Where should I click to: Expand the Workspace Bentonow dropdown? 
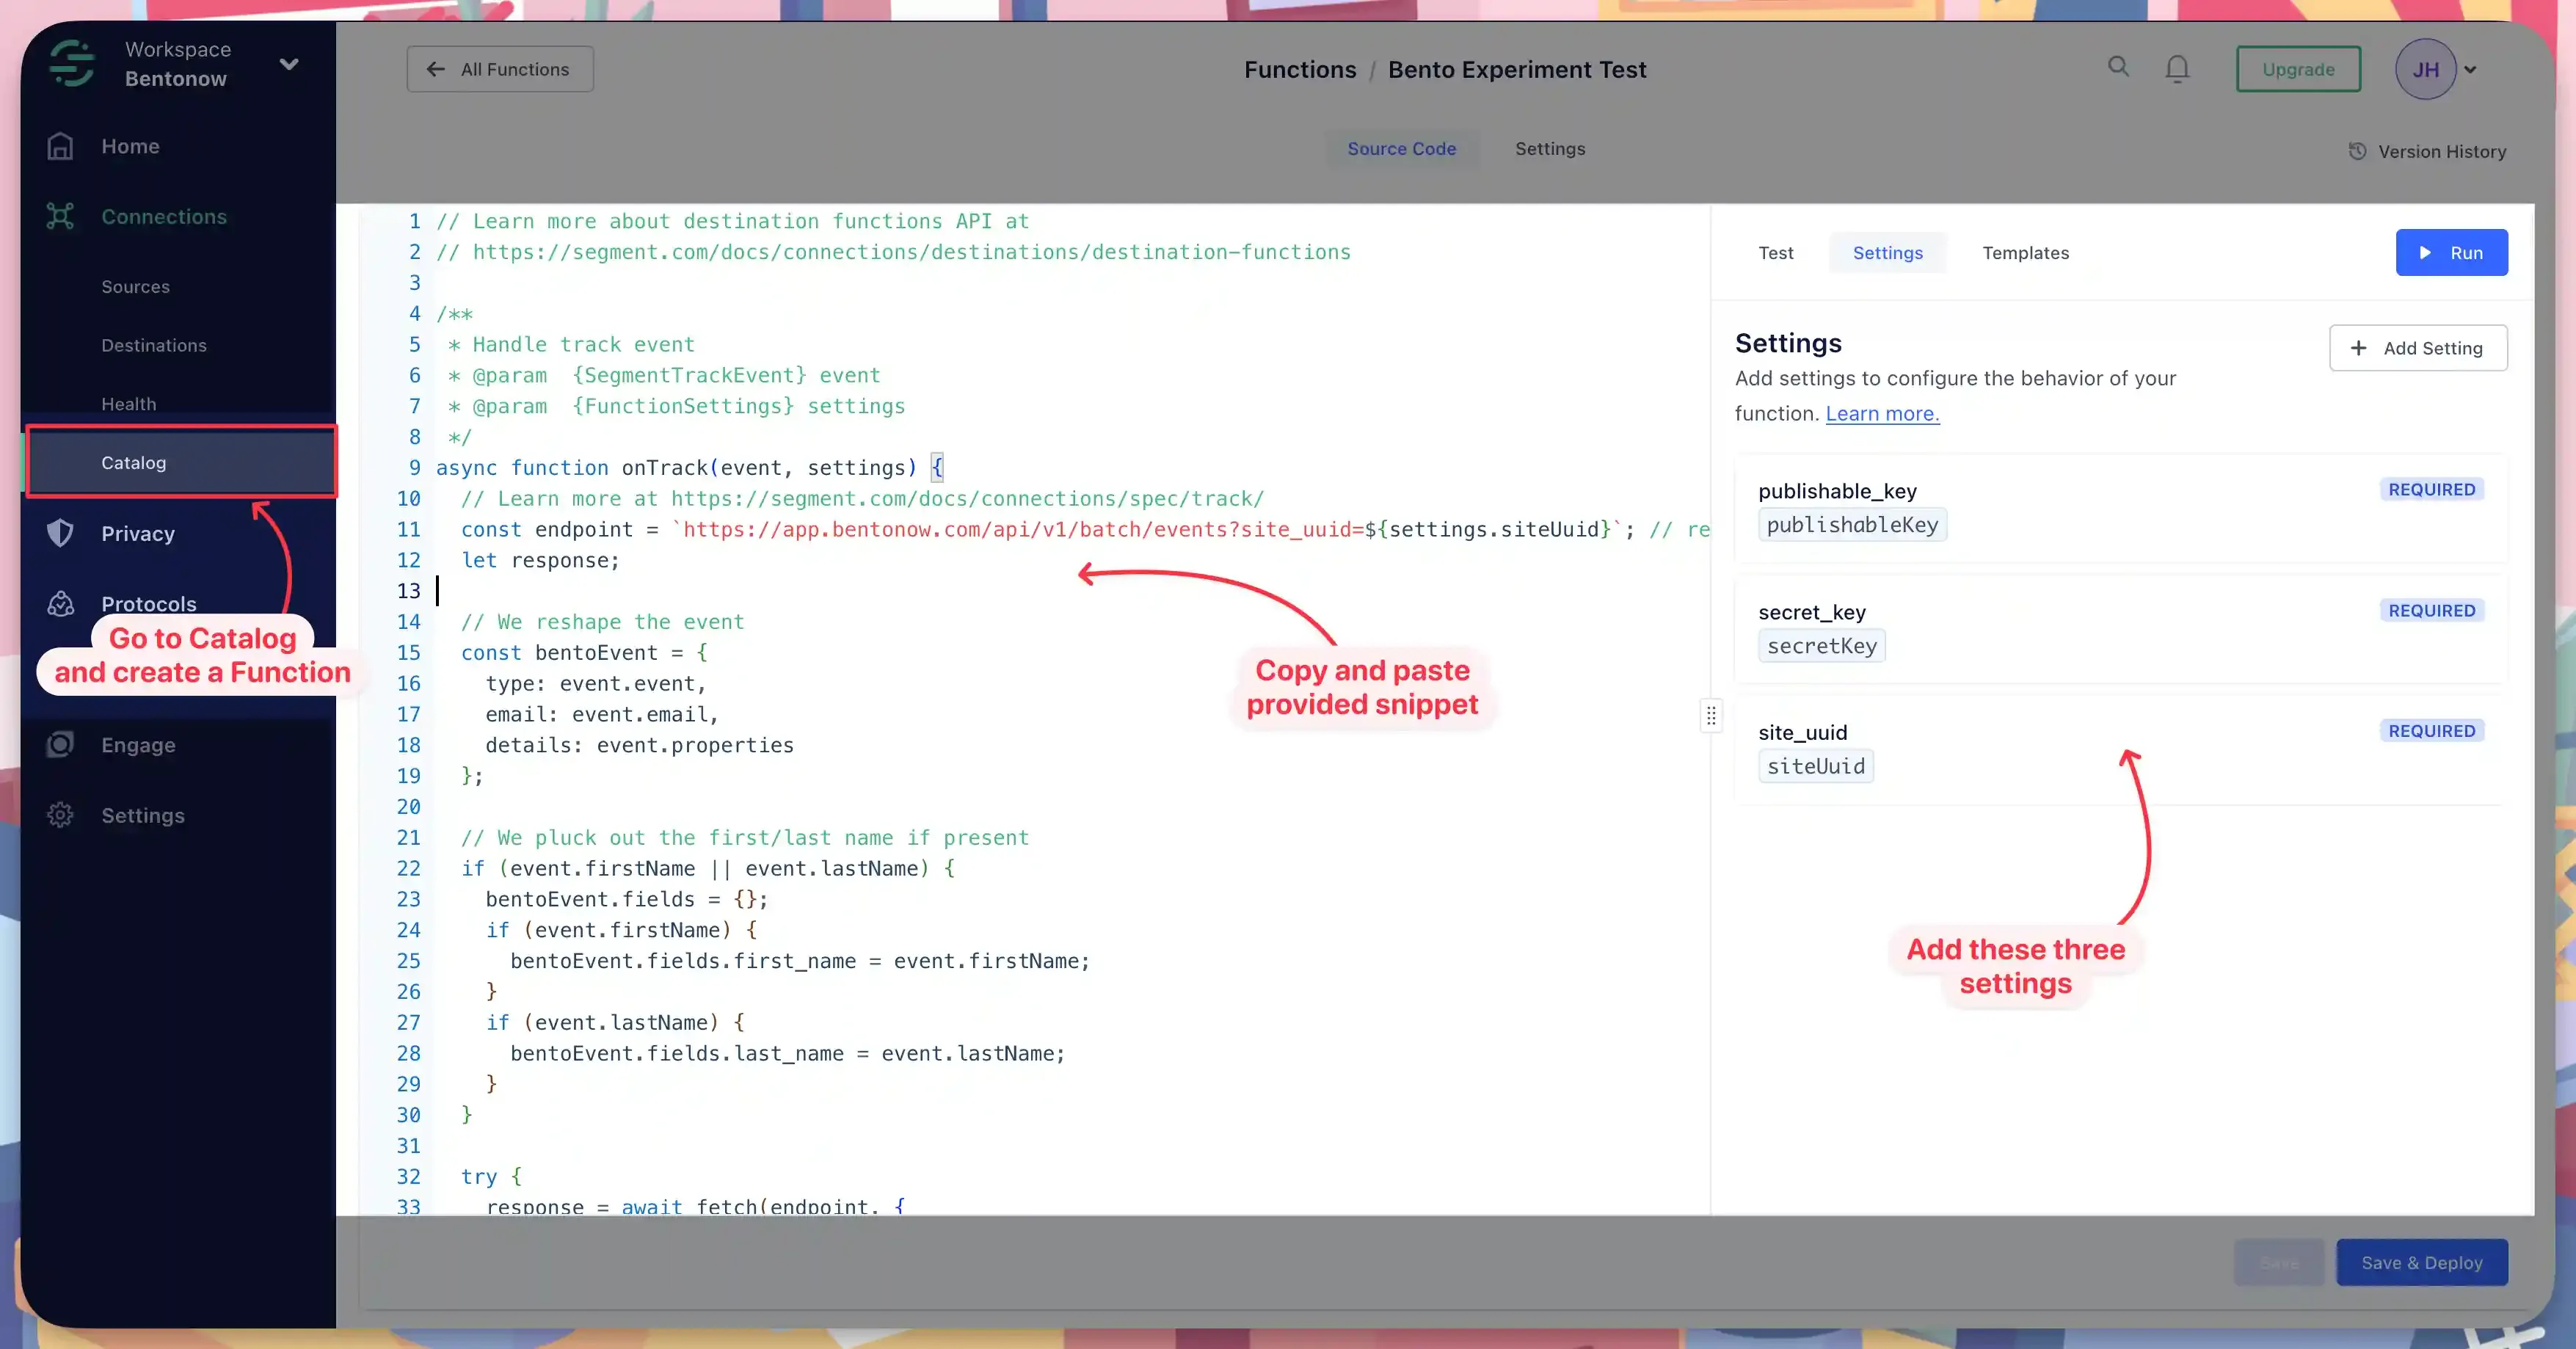click(x=289, y=64)
